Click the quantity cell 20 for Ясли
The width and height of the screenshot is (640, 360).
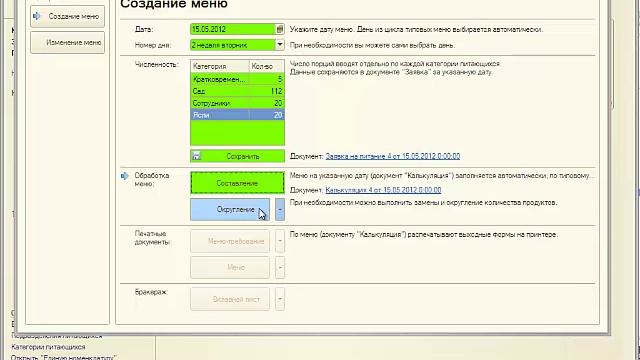tap(267, 115)
